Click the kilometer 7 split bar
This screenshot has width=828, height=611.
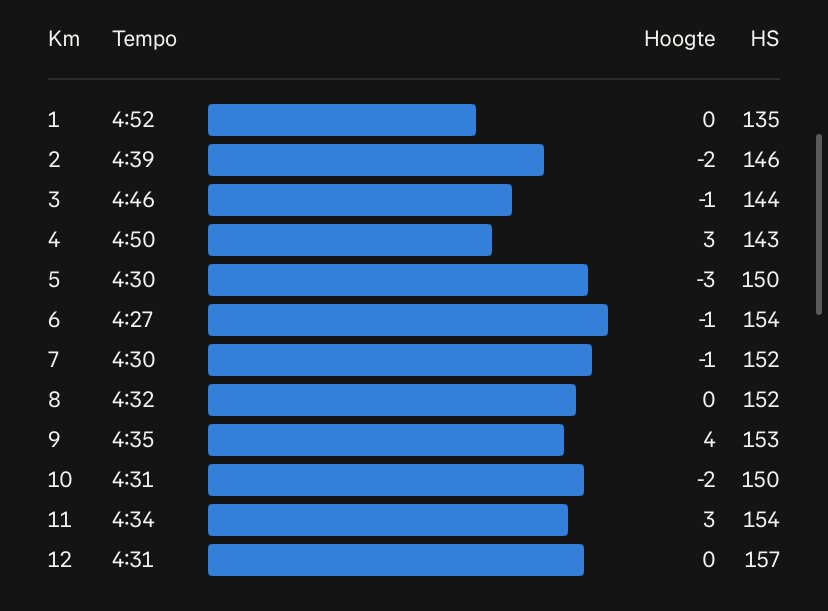[x=400, y=360]
